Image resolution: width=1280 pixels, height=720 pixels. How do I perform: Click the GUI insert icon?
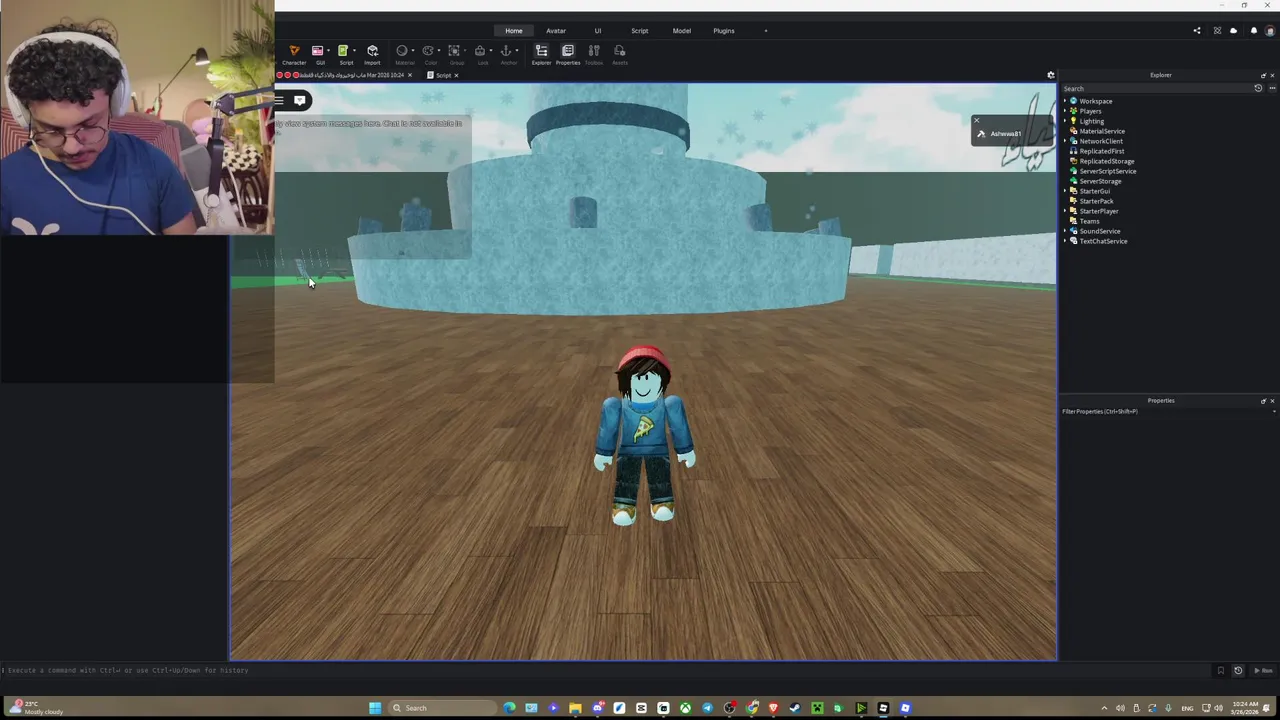[x=317, y=51]
